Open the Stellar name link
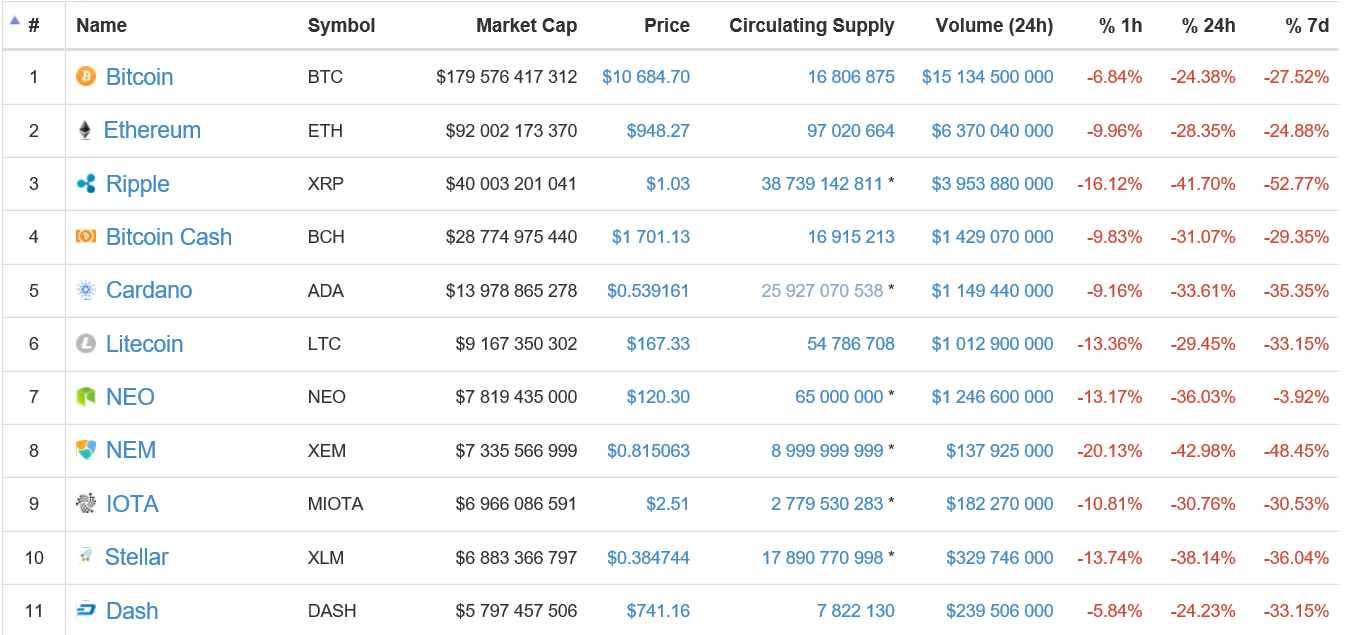Viewport: 1353px width, 635px height. 137,557
